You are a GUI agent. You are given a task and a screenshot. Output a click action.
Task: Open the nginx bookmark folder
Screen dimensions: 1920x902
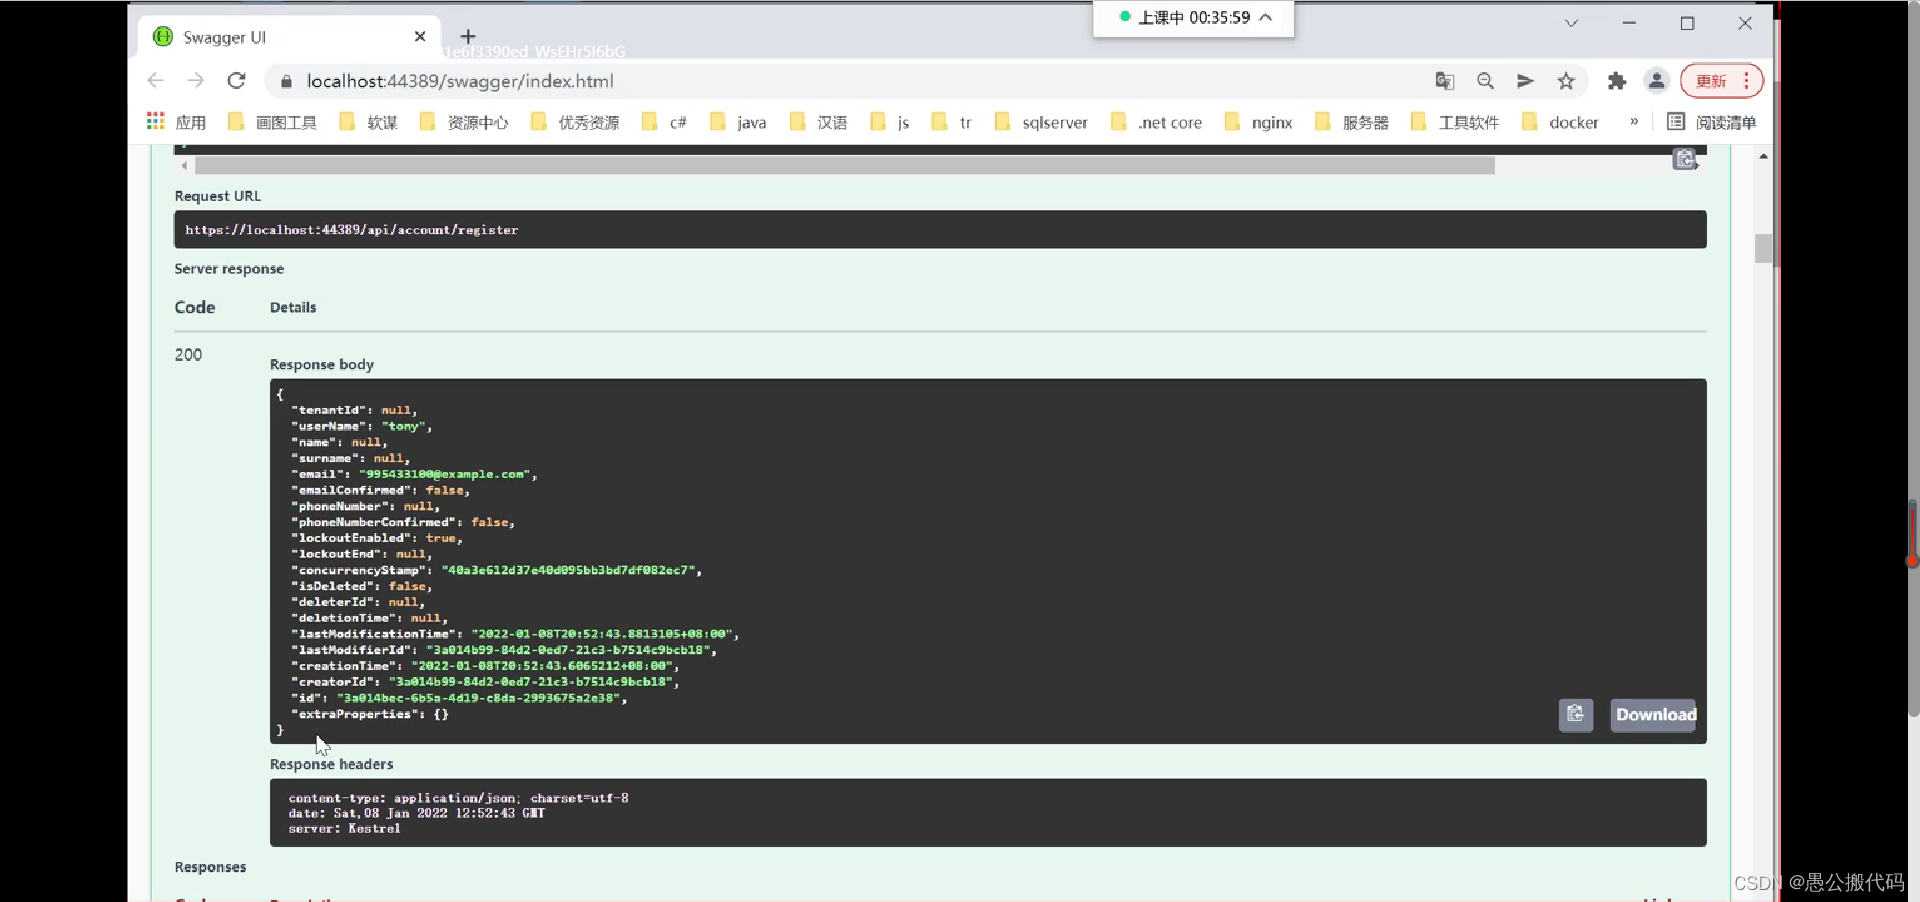1259,122
